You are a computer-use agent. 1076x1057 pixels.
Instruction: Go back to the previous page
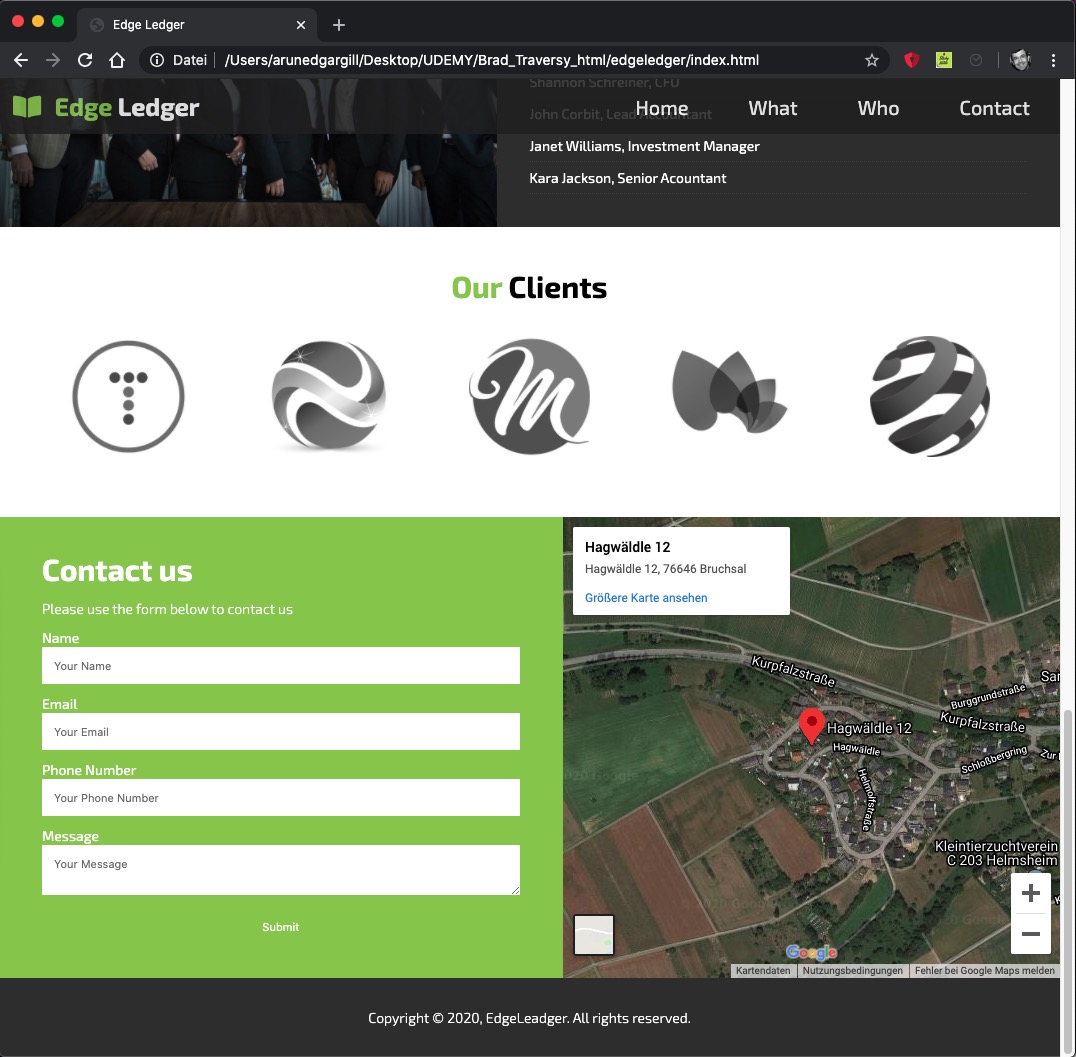point(21,60)
